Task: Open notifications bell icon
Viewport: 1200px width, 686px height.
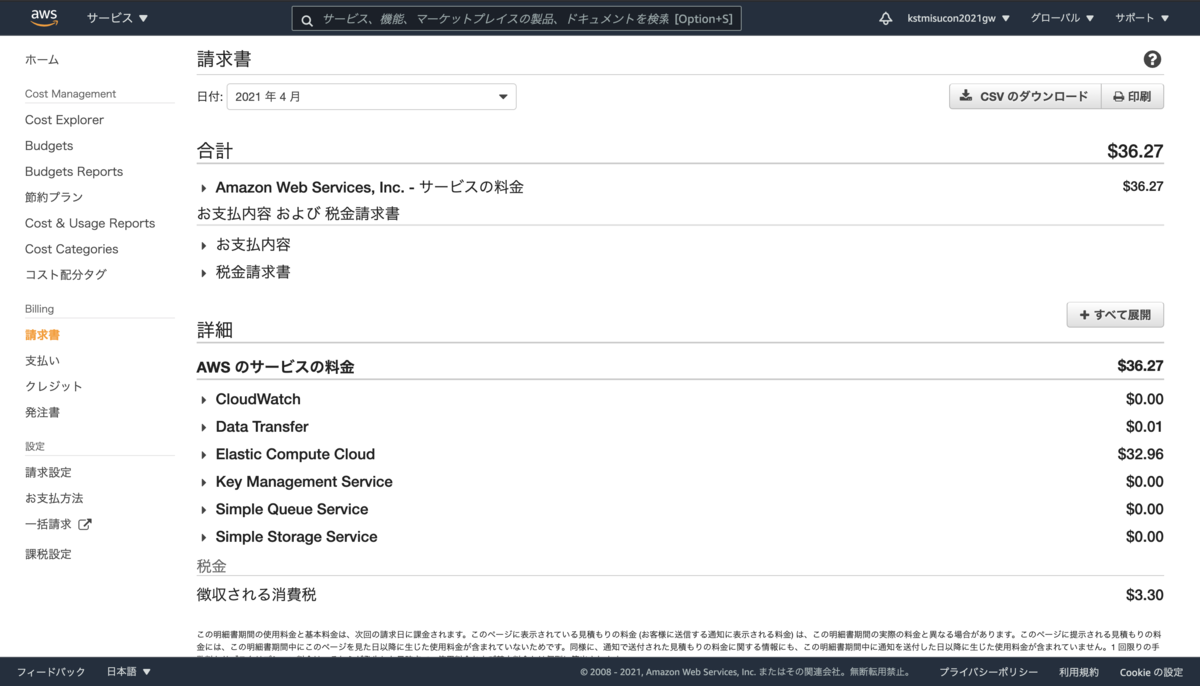Action: [x=885, y=18]
